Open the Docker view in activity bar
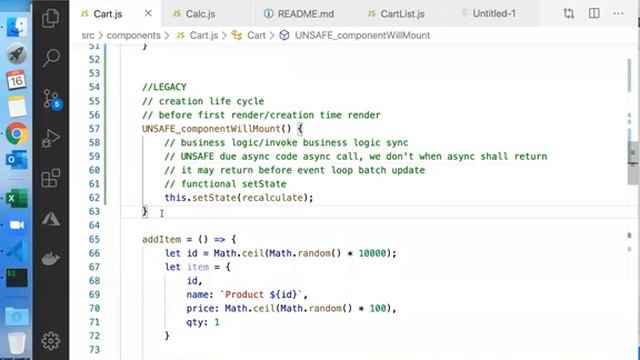Image resolution: width=640 pixels, height=360 pixels. click(51, 258)
